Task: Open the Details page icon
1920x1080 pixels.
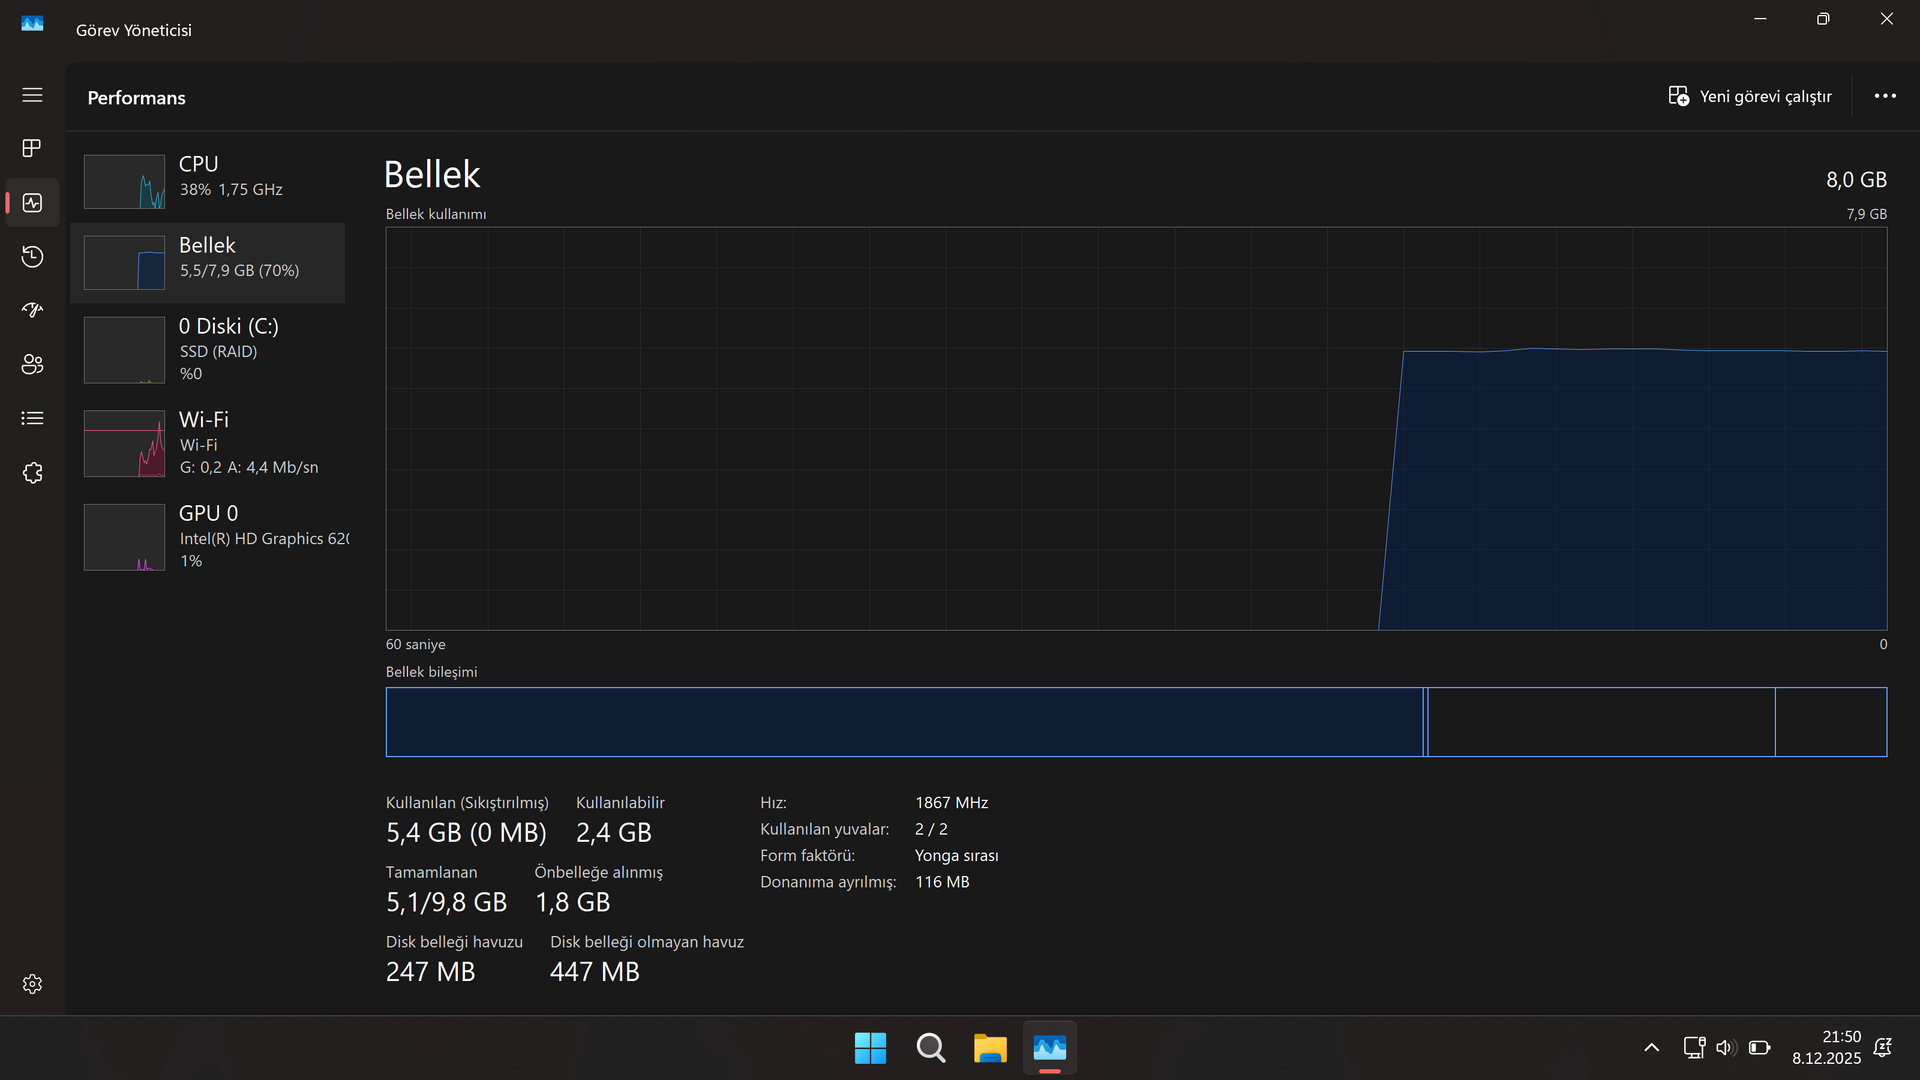Action: tap(32, 419)
